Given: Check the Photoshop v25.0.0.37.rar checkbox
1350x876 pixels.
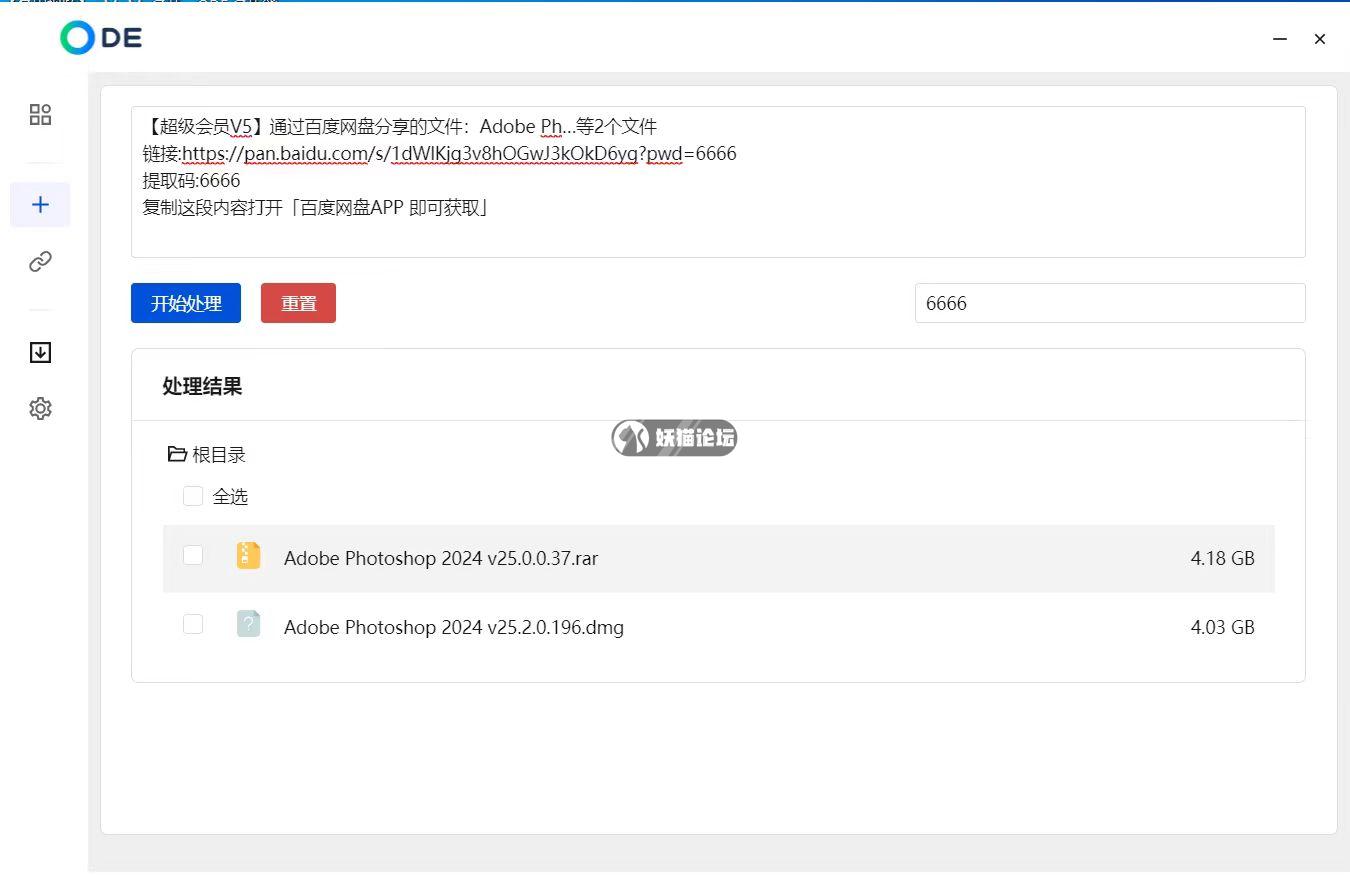Looking at the screenshot, I should coord(193,555).
